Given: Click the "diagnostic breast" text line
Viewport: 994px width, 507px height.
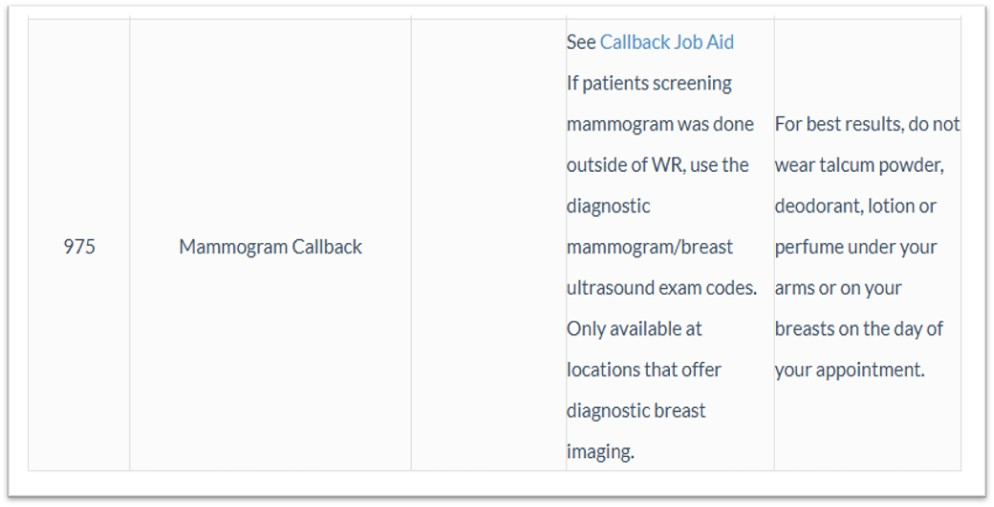Looking at the screenshot, I should click(x=635, y=411).
